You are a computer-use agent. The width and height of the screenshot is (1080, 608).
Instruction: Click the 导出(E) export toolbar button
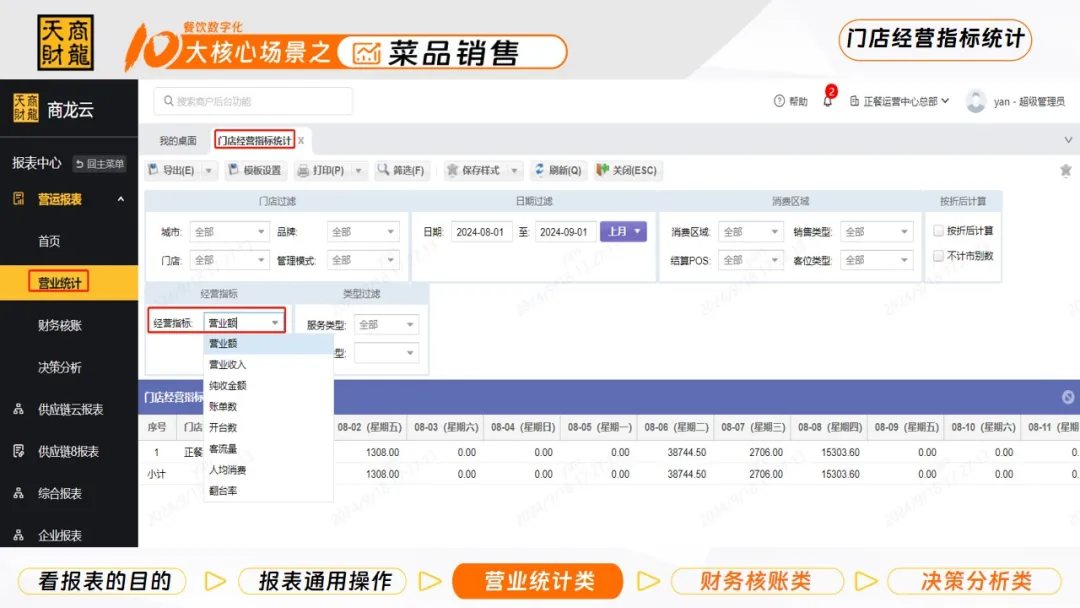172,170
